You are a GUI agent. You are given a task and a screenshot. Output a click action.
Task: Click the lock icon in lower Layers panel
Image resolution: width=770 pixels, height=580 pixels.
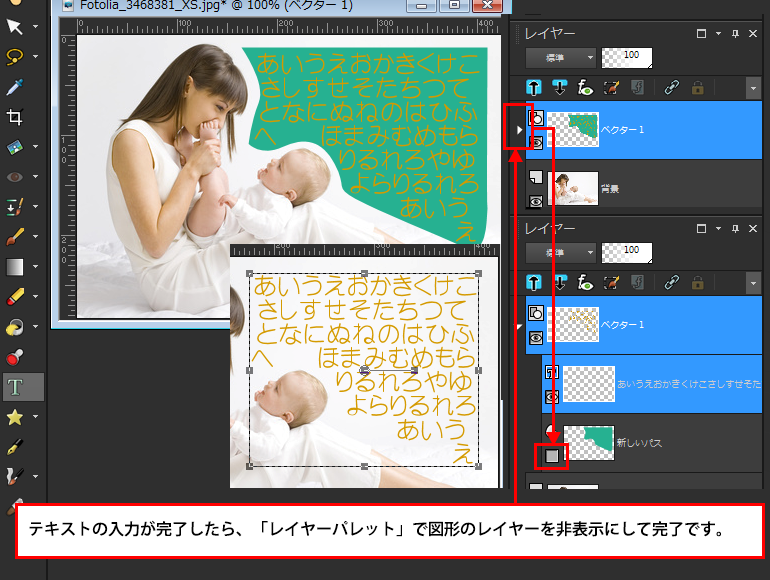click(x=697, y=283)
